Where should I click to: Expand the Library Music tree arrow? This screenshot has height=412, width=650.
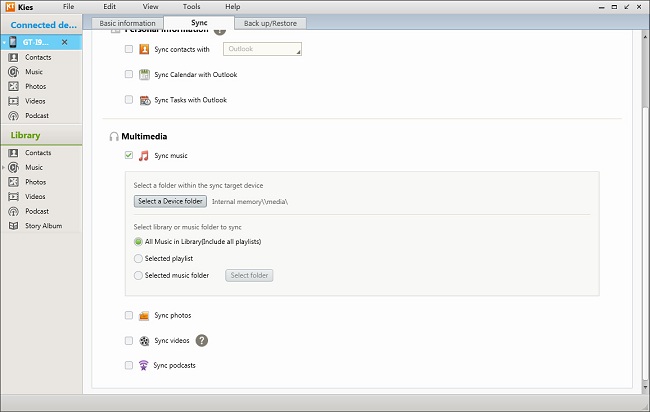(x=4, y=167)
